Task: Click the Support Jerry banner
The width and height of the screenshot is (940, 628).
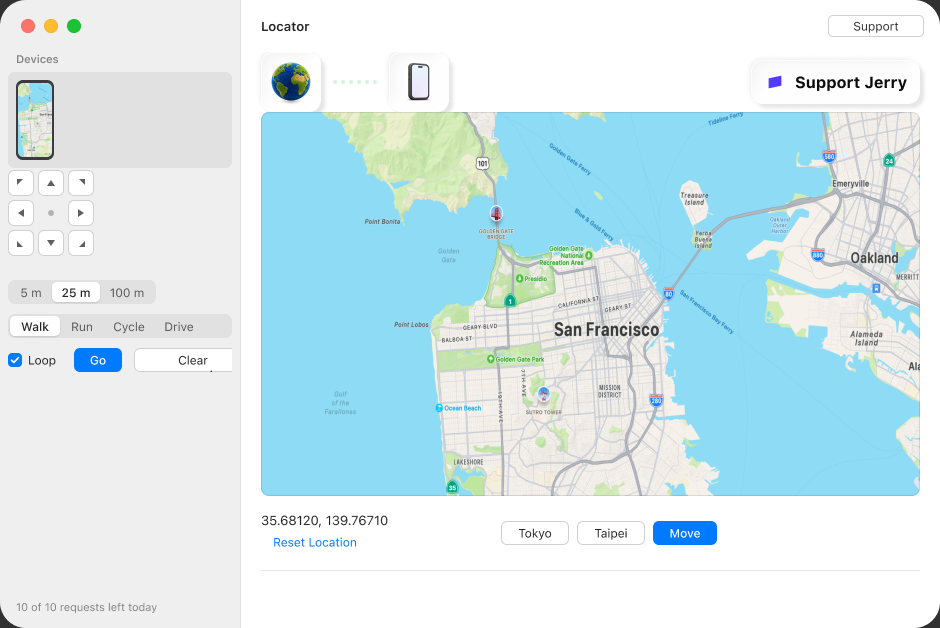Action: tap(835, 82)
